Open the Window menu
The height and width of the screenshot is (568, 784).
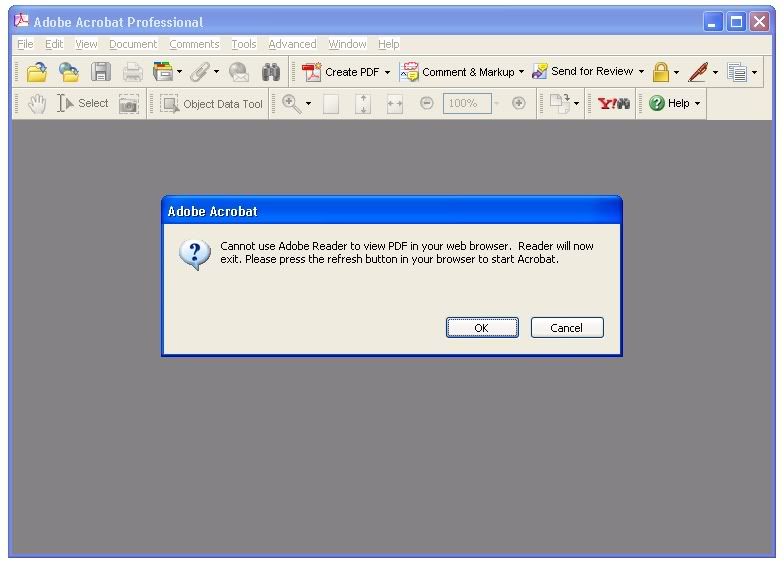click(347, 44)
